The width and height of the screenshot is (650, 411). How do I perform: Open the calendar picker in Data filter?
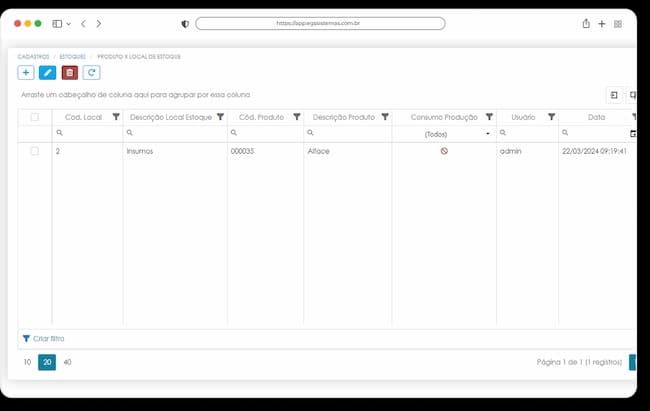coord(633,134)
